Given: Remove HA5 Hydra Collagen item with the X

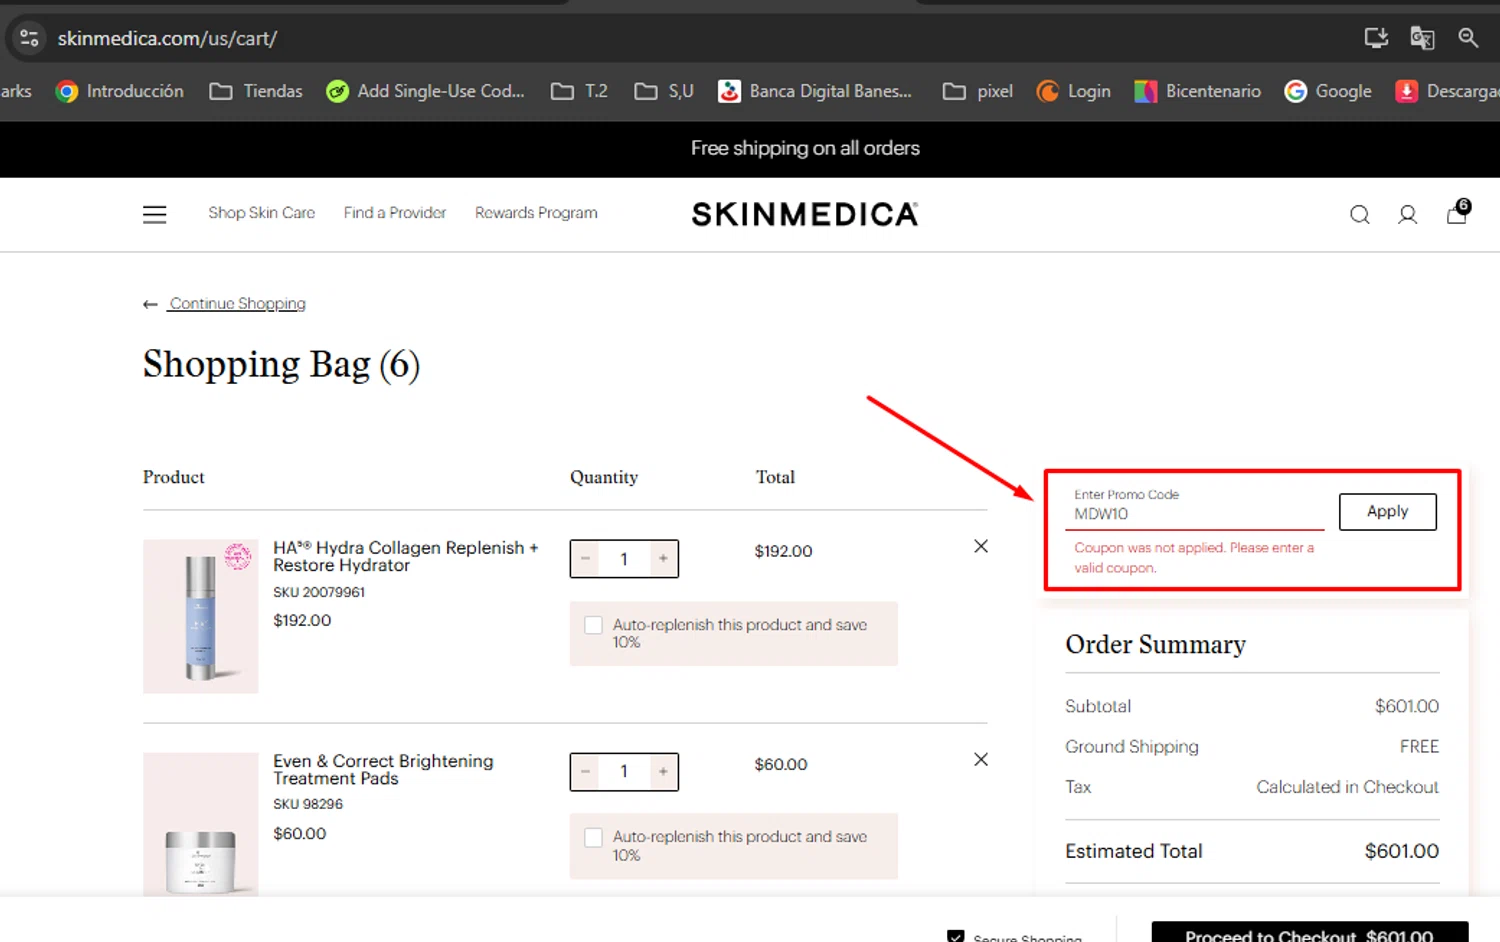Looking at the screenshot, I should point(981,546).
